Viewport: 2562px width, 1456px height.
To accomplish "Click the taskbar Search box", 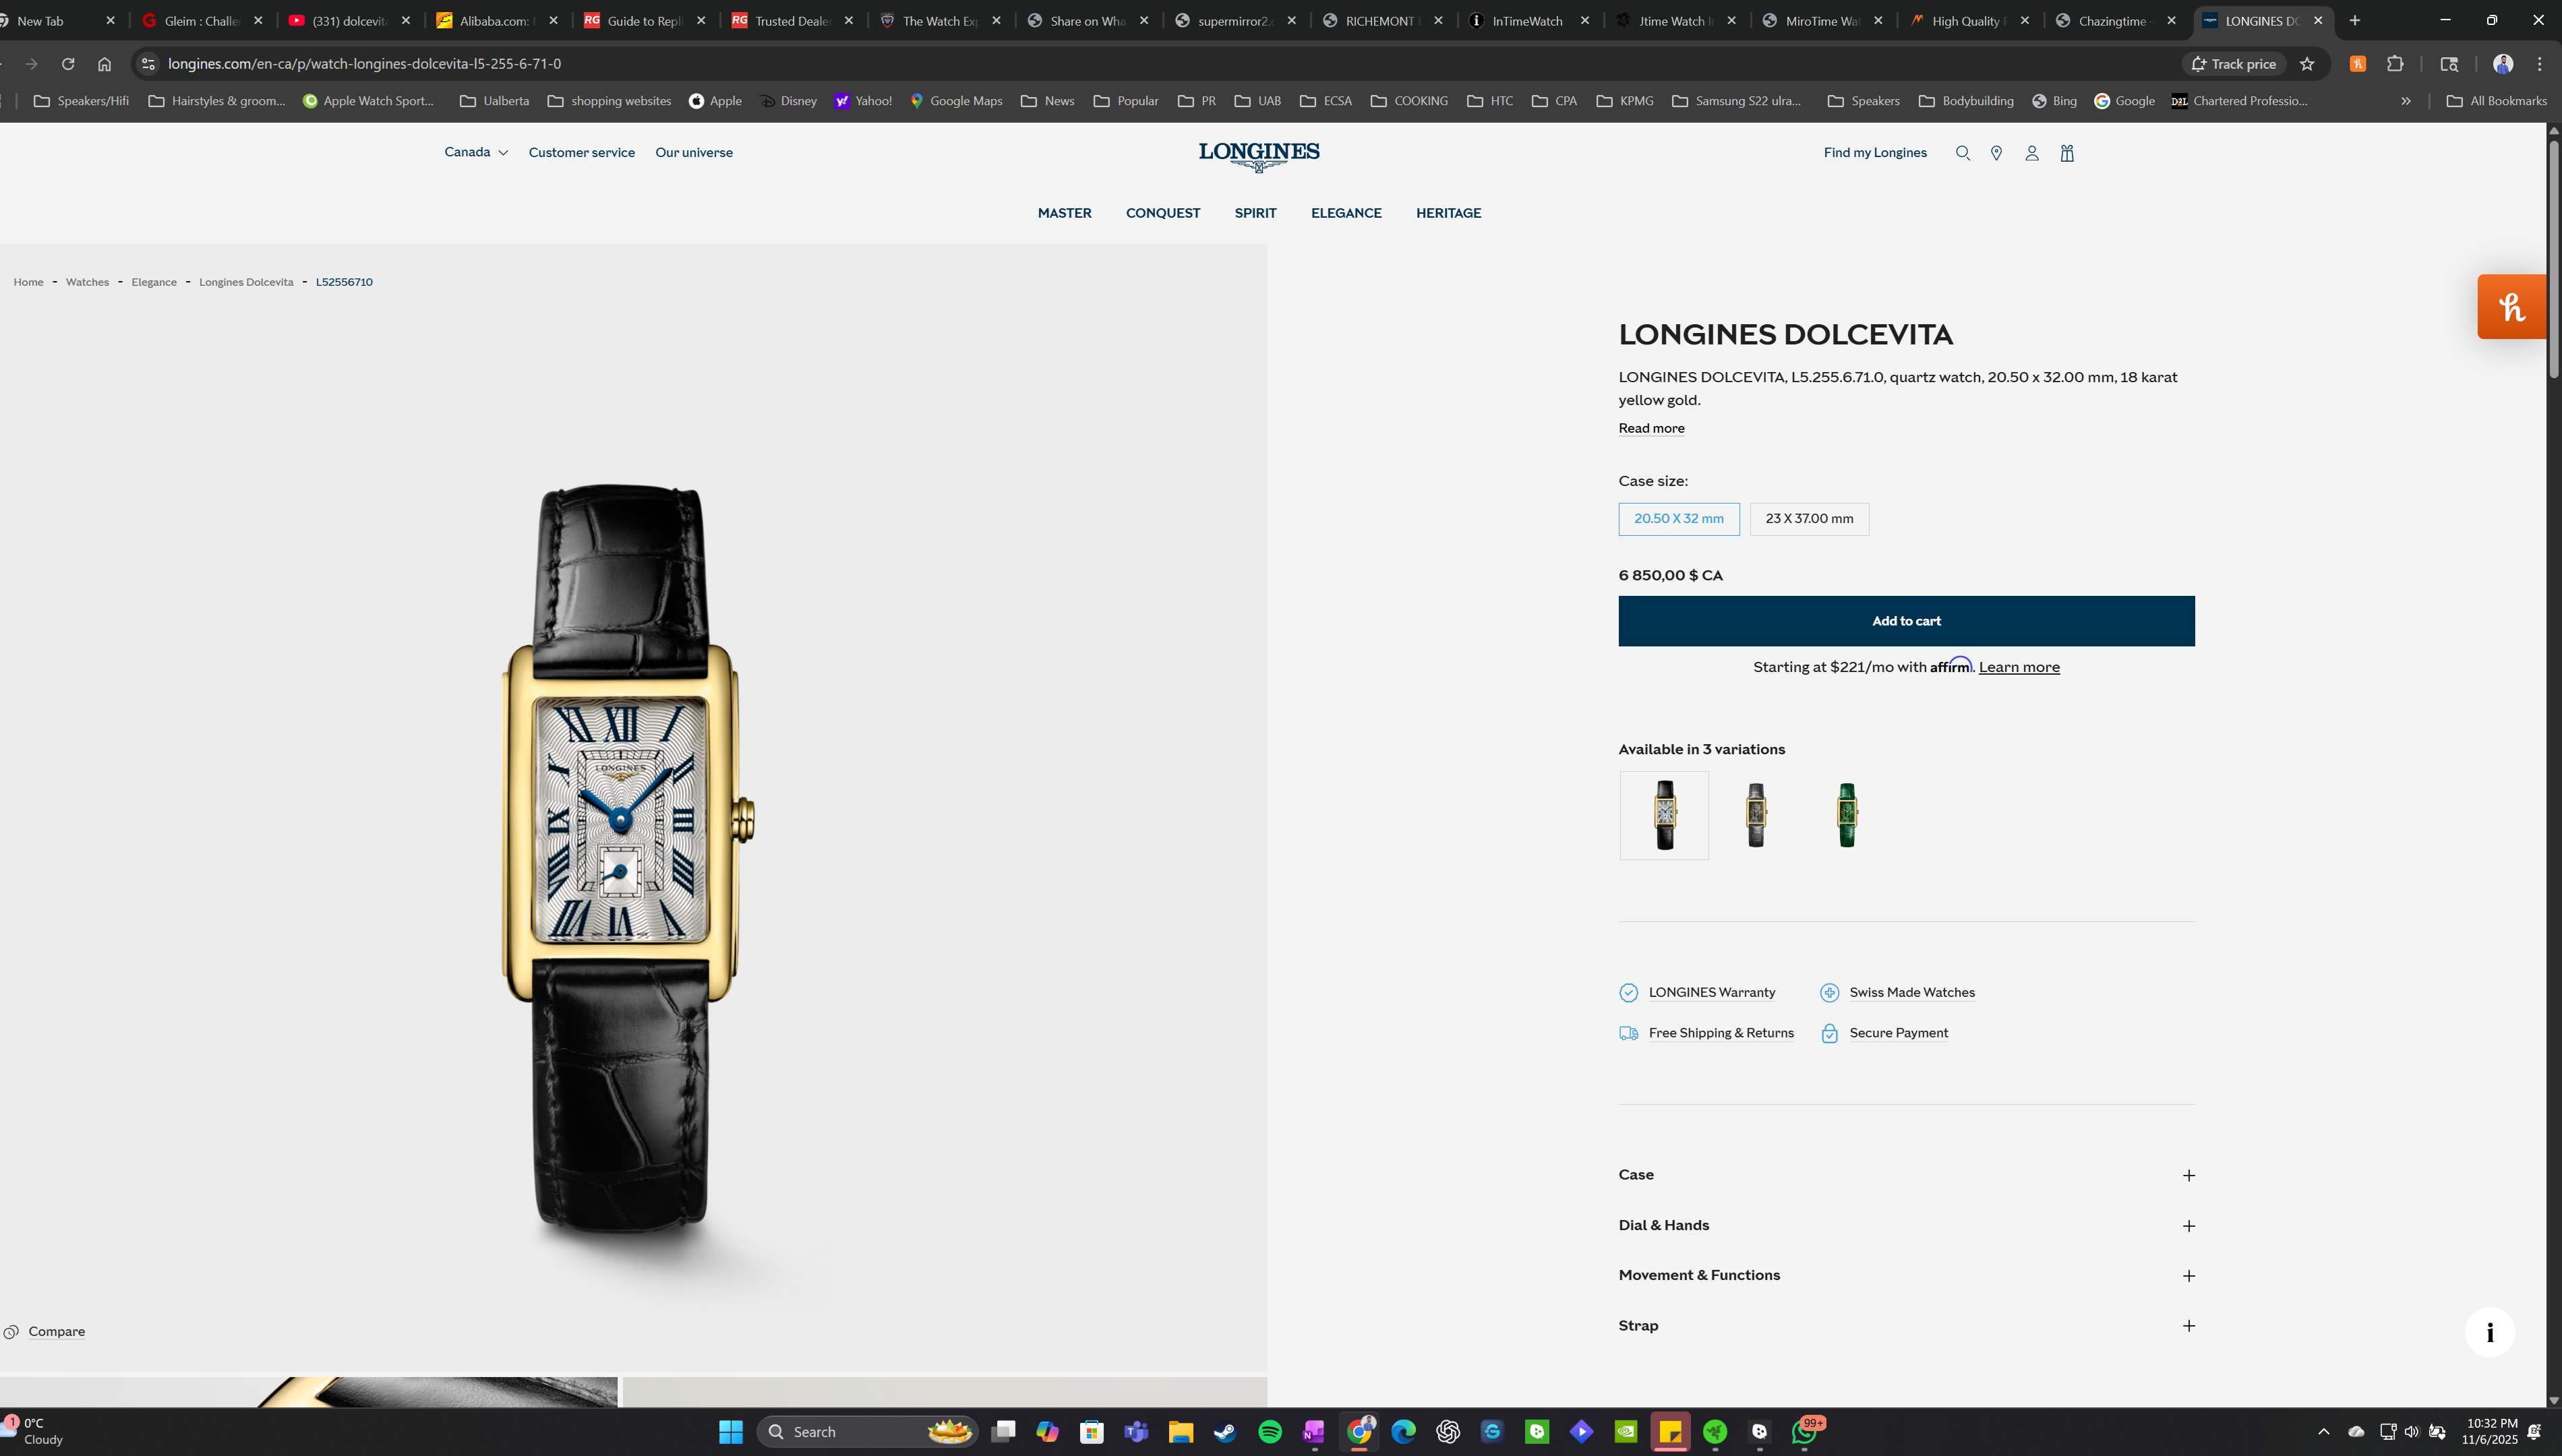I will pyautogui.click(x=867, y=1432).
